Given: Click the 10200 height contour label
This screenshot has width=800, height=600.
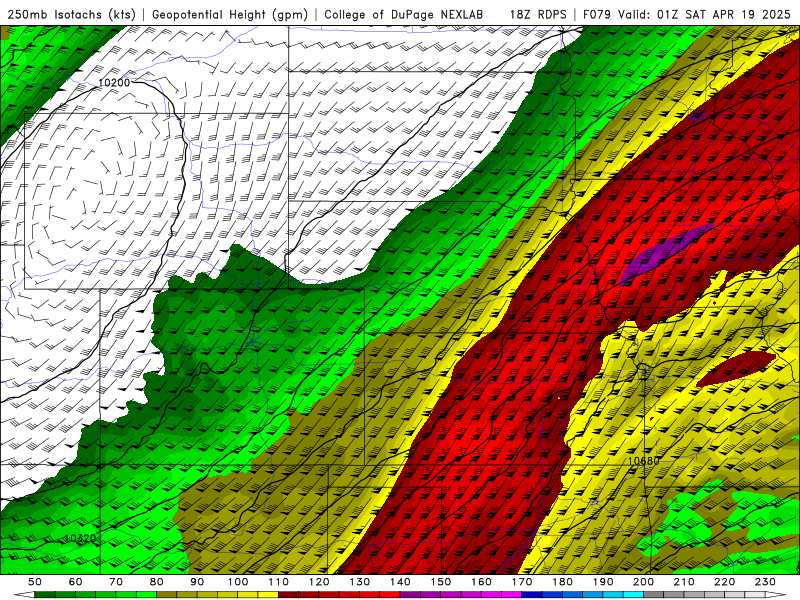Looking at the screenshot, I should point(114,82).
